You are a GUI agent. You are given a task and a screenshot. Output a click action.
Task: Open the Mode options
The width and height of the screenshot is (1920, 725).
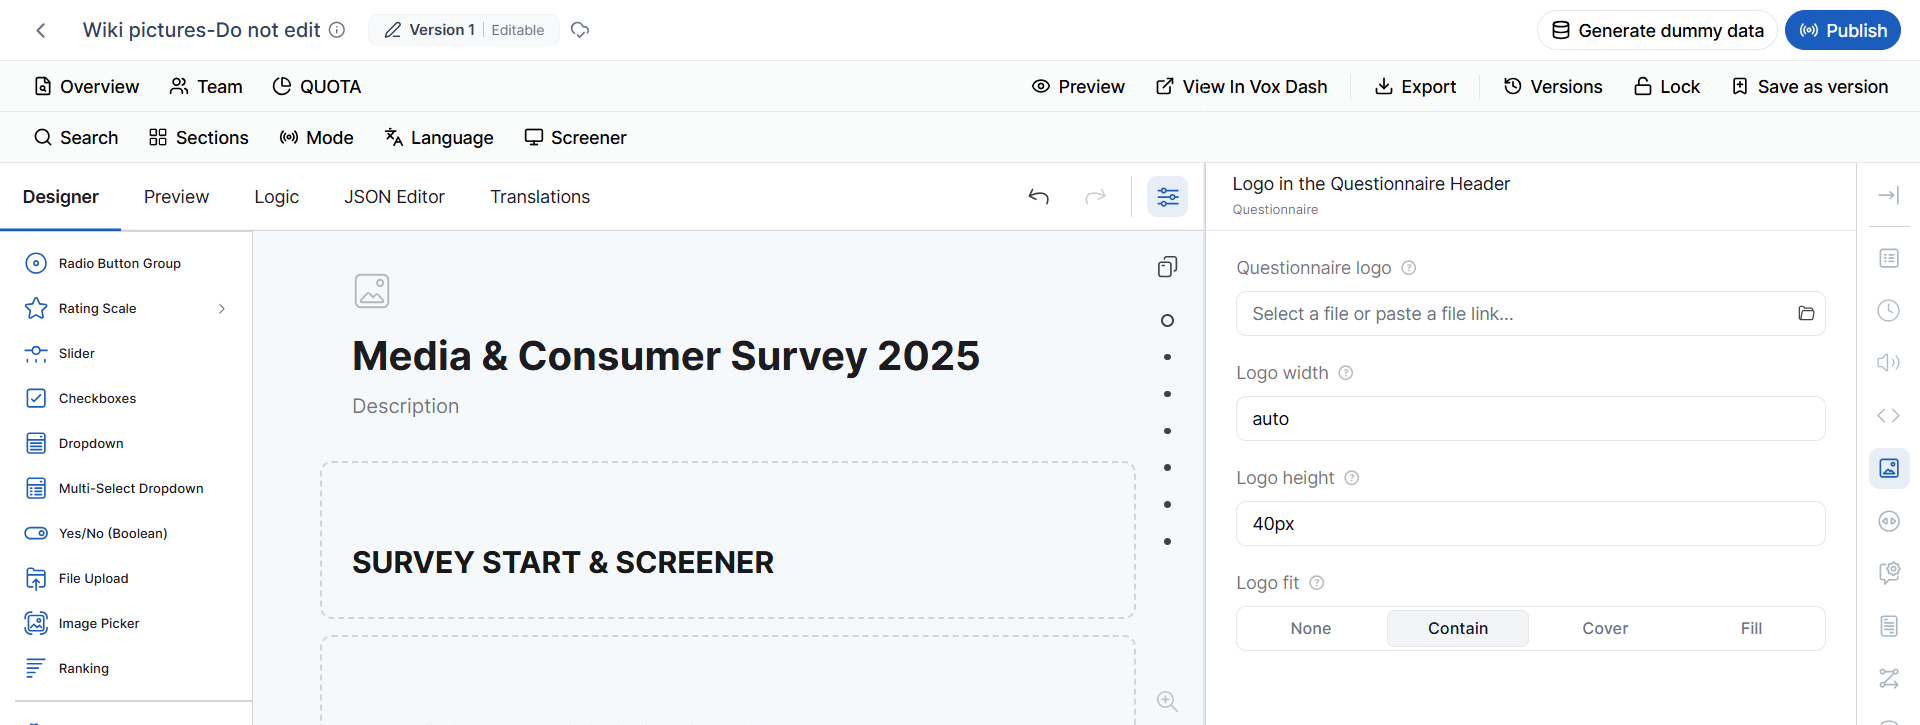coord(316,138)
